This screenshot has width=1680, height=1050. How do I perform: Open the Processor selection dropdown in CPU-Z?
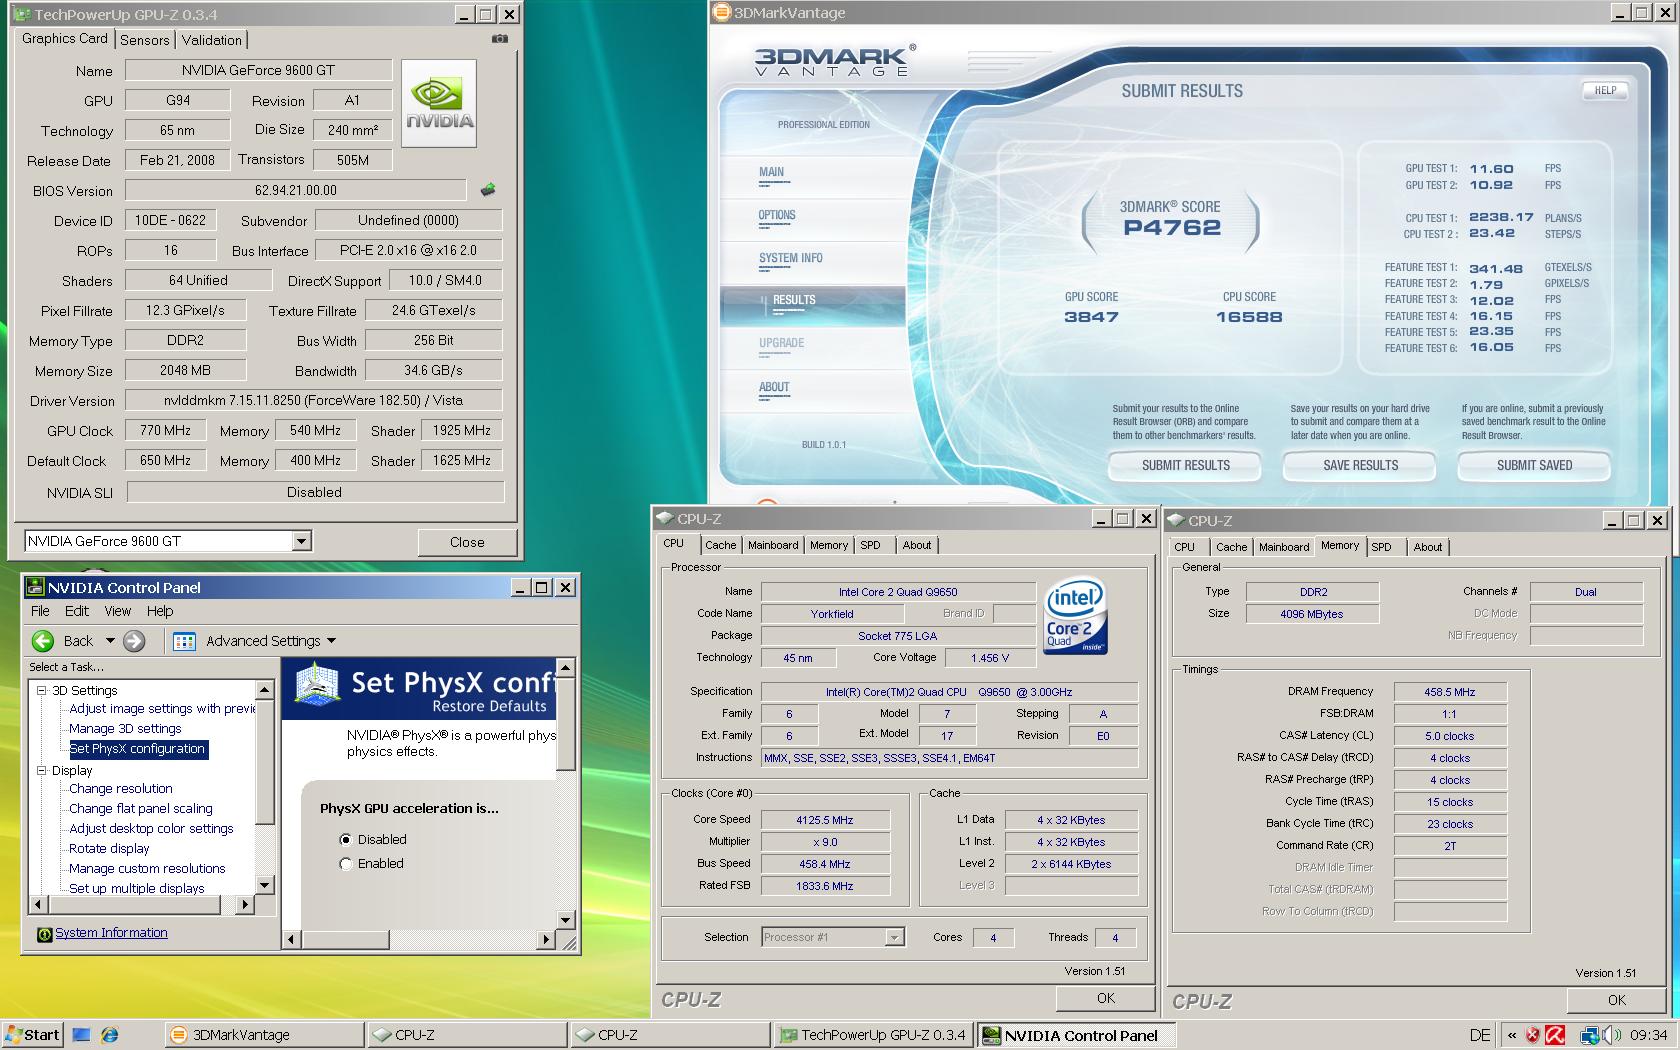(x=894, y=937)
